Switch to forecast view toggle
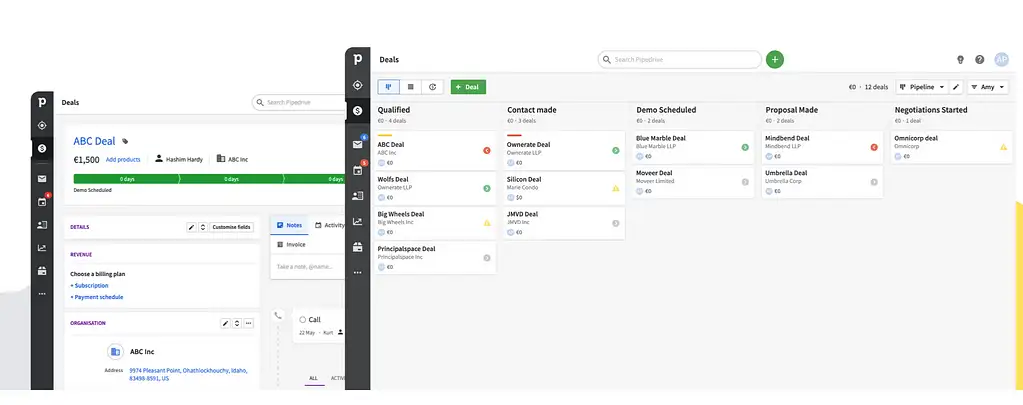The width and height of the screenshot is (1023, 405). coord(433,87)
